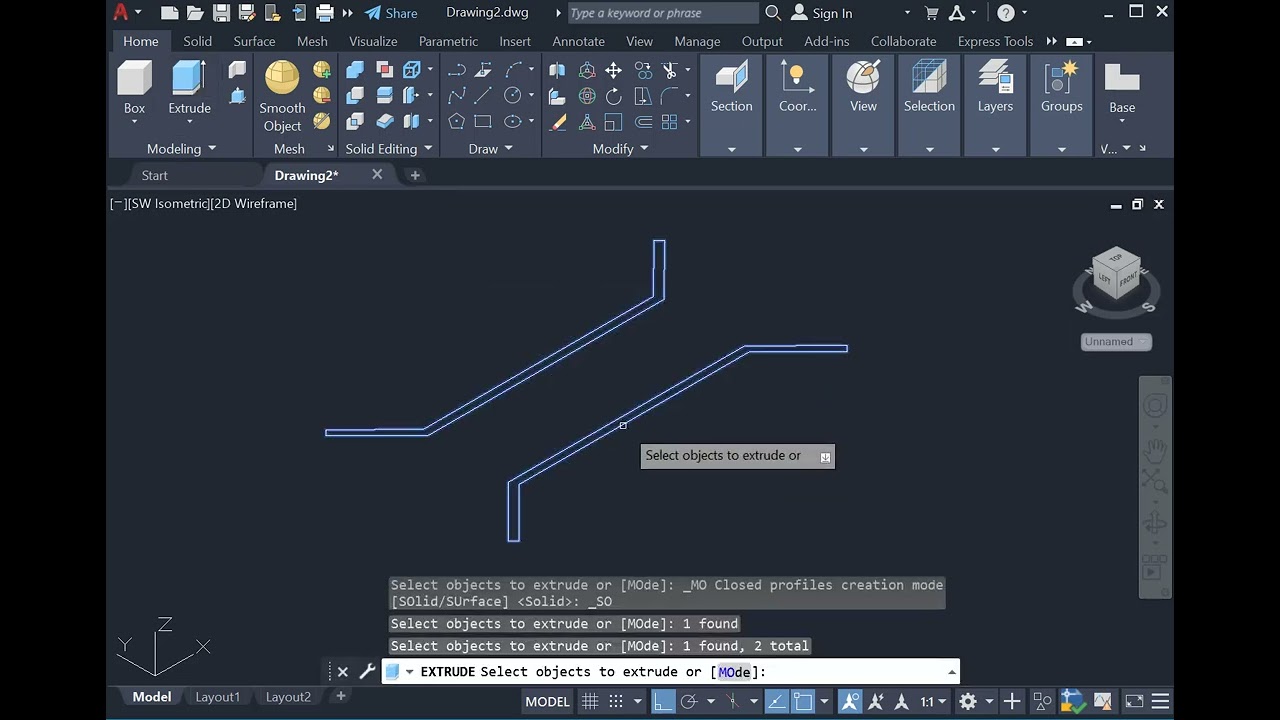Click Sign In
This screenshot has width=1280, height=720.
click(x=822, y=13)
